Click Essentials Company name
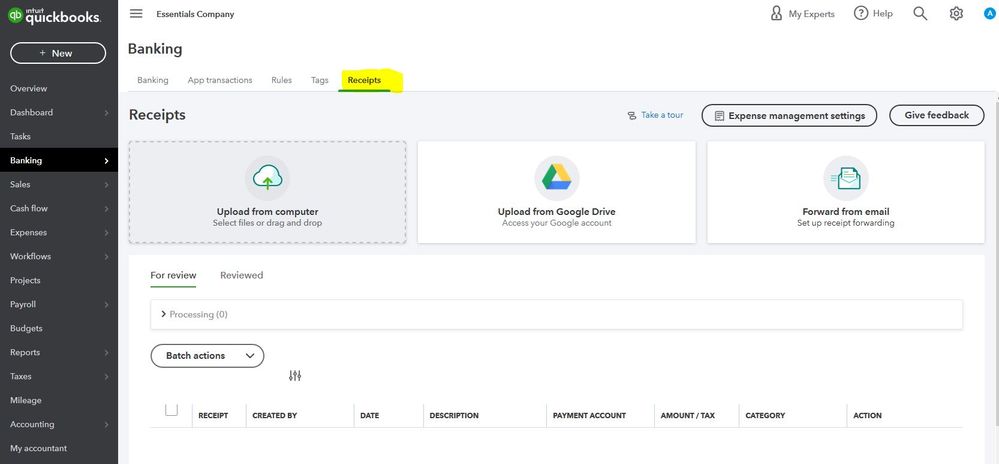Image resolution: width=999 pixels, height=464 pixels. coord(195,14)
